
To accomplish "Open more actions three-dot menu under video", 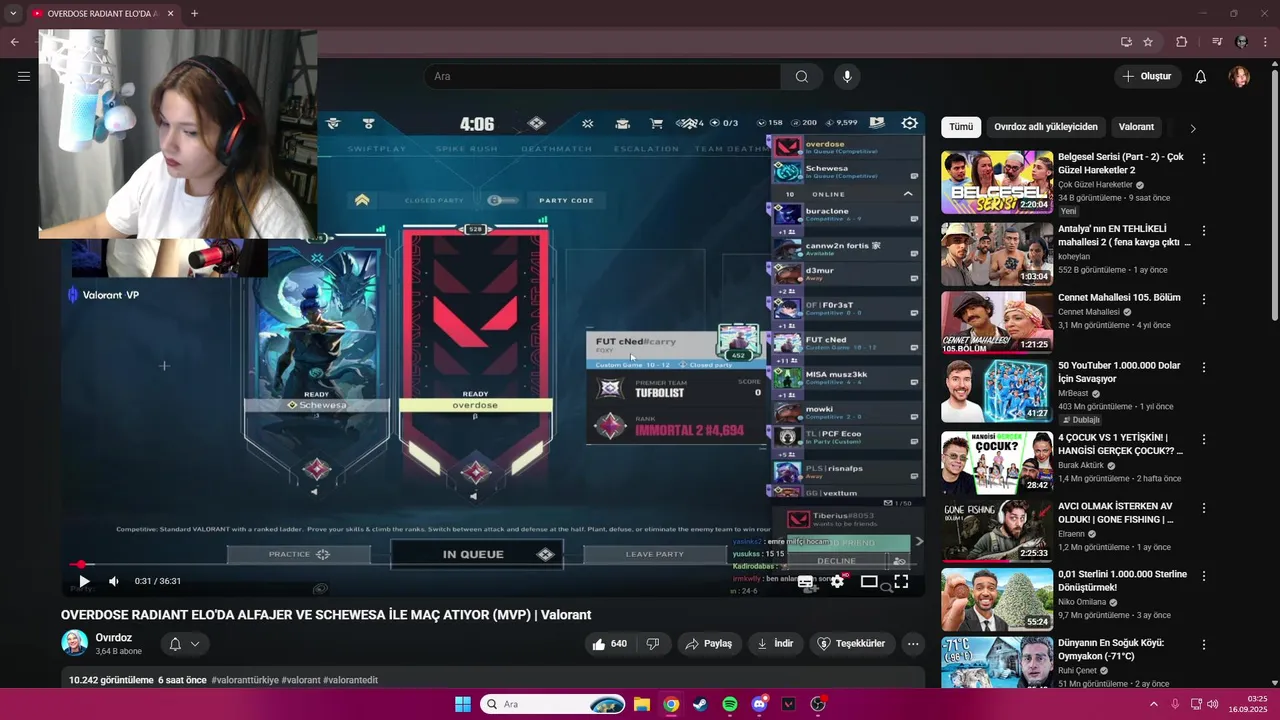I will click(913, 644).
